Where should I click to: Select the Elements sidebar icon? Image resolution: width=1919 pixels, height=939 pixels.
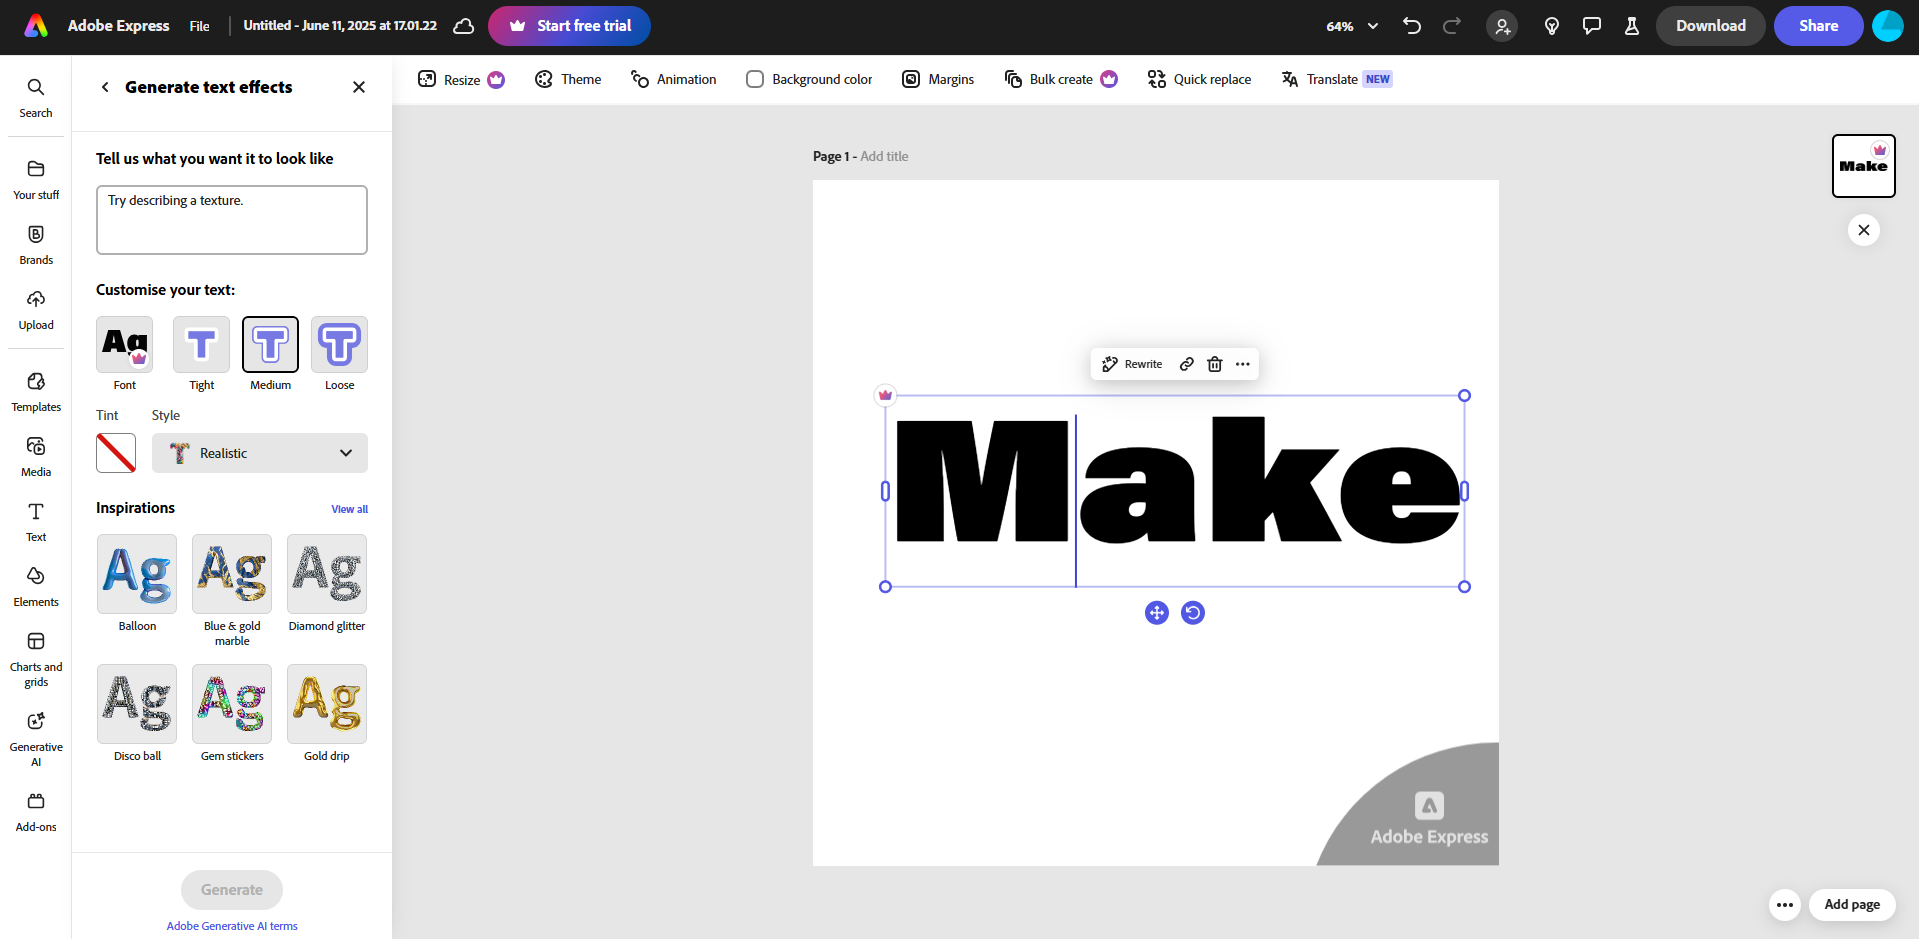(x=35, y=585)
